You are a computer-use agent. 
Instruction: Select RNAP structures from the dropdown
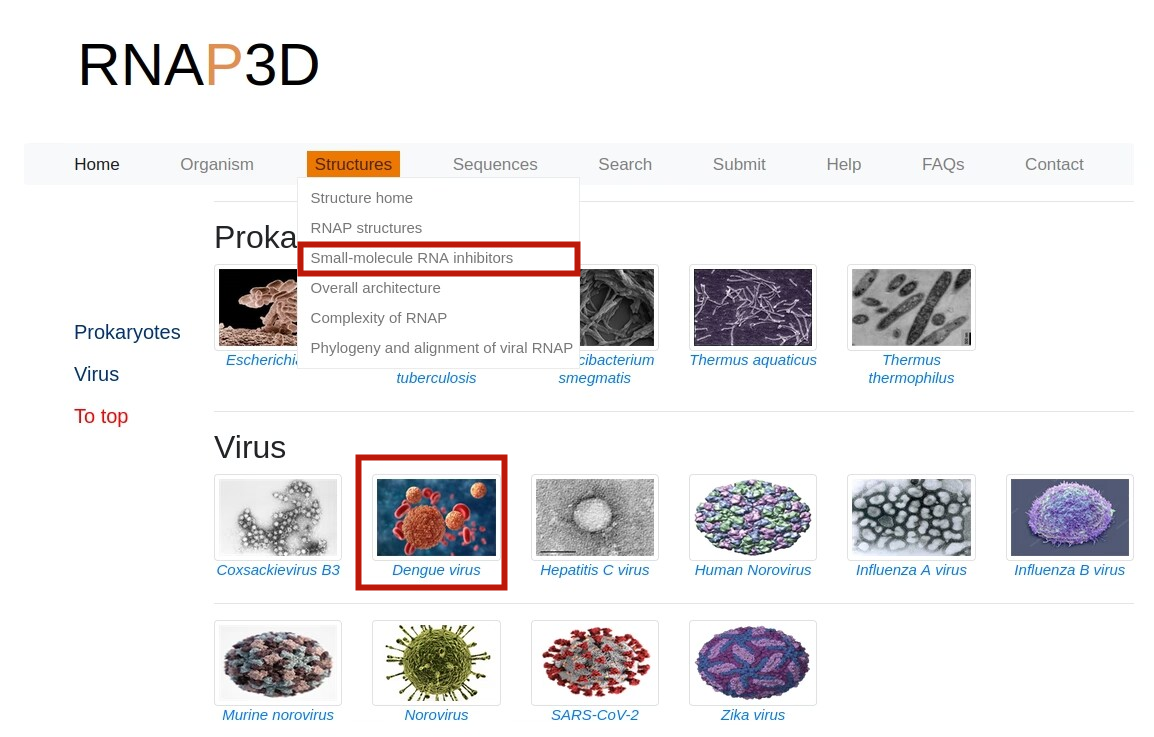366,228
